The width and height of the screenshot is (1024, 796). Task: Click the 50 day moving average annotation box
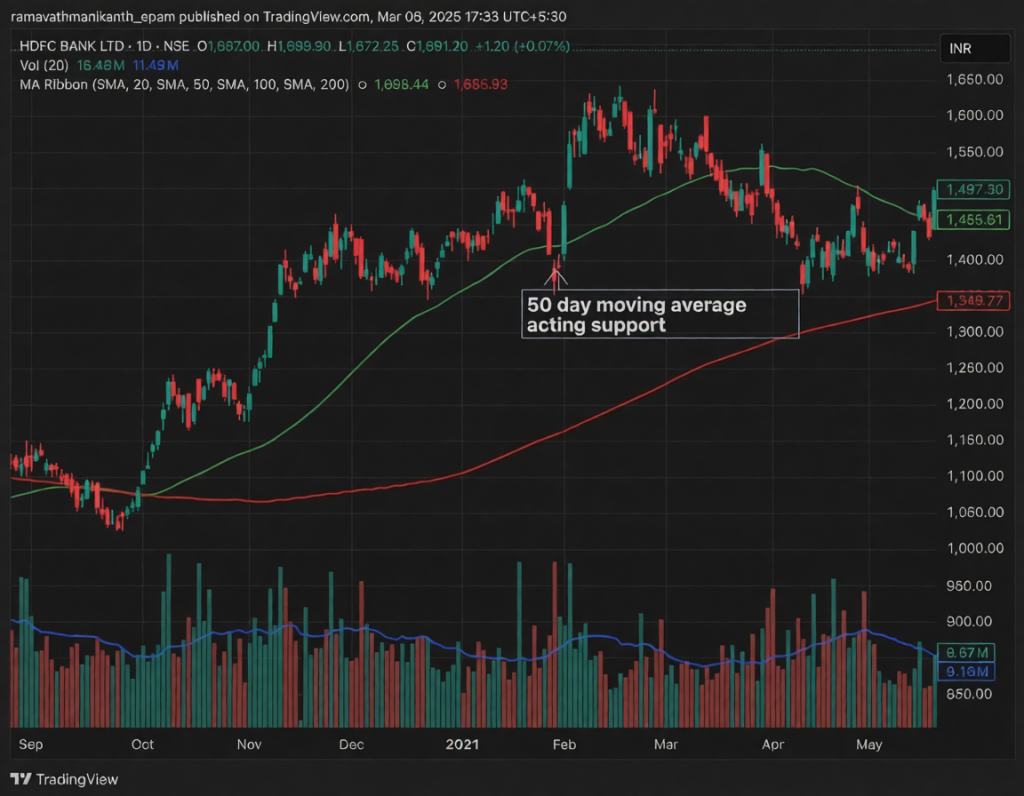click(660, 314)
